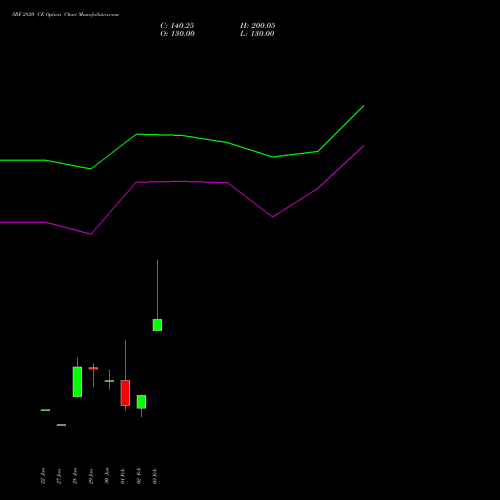Click the SRF CE Options Chart title

coord(65,15)
